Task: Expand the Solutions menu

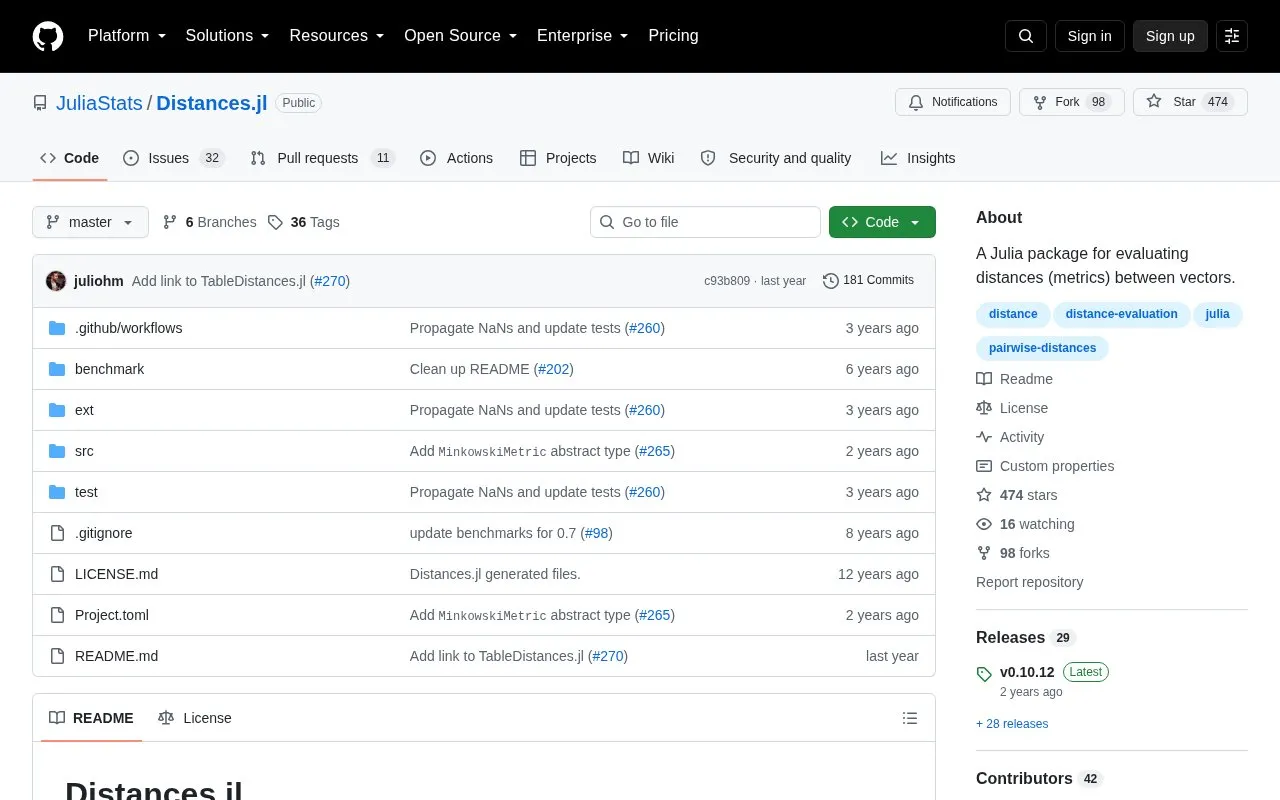Action: coord(228,36)
